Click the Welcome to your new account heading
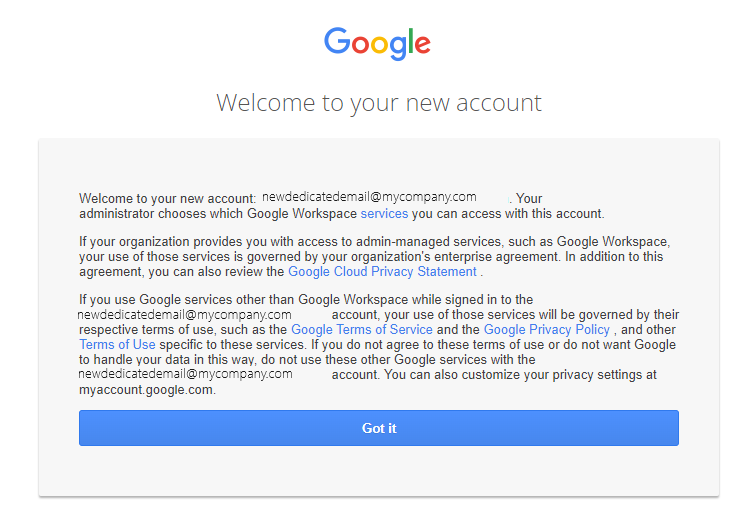Image resolution: width=755 pixels, height=519 pixels. (x=379, y=103)
